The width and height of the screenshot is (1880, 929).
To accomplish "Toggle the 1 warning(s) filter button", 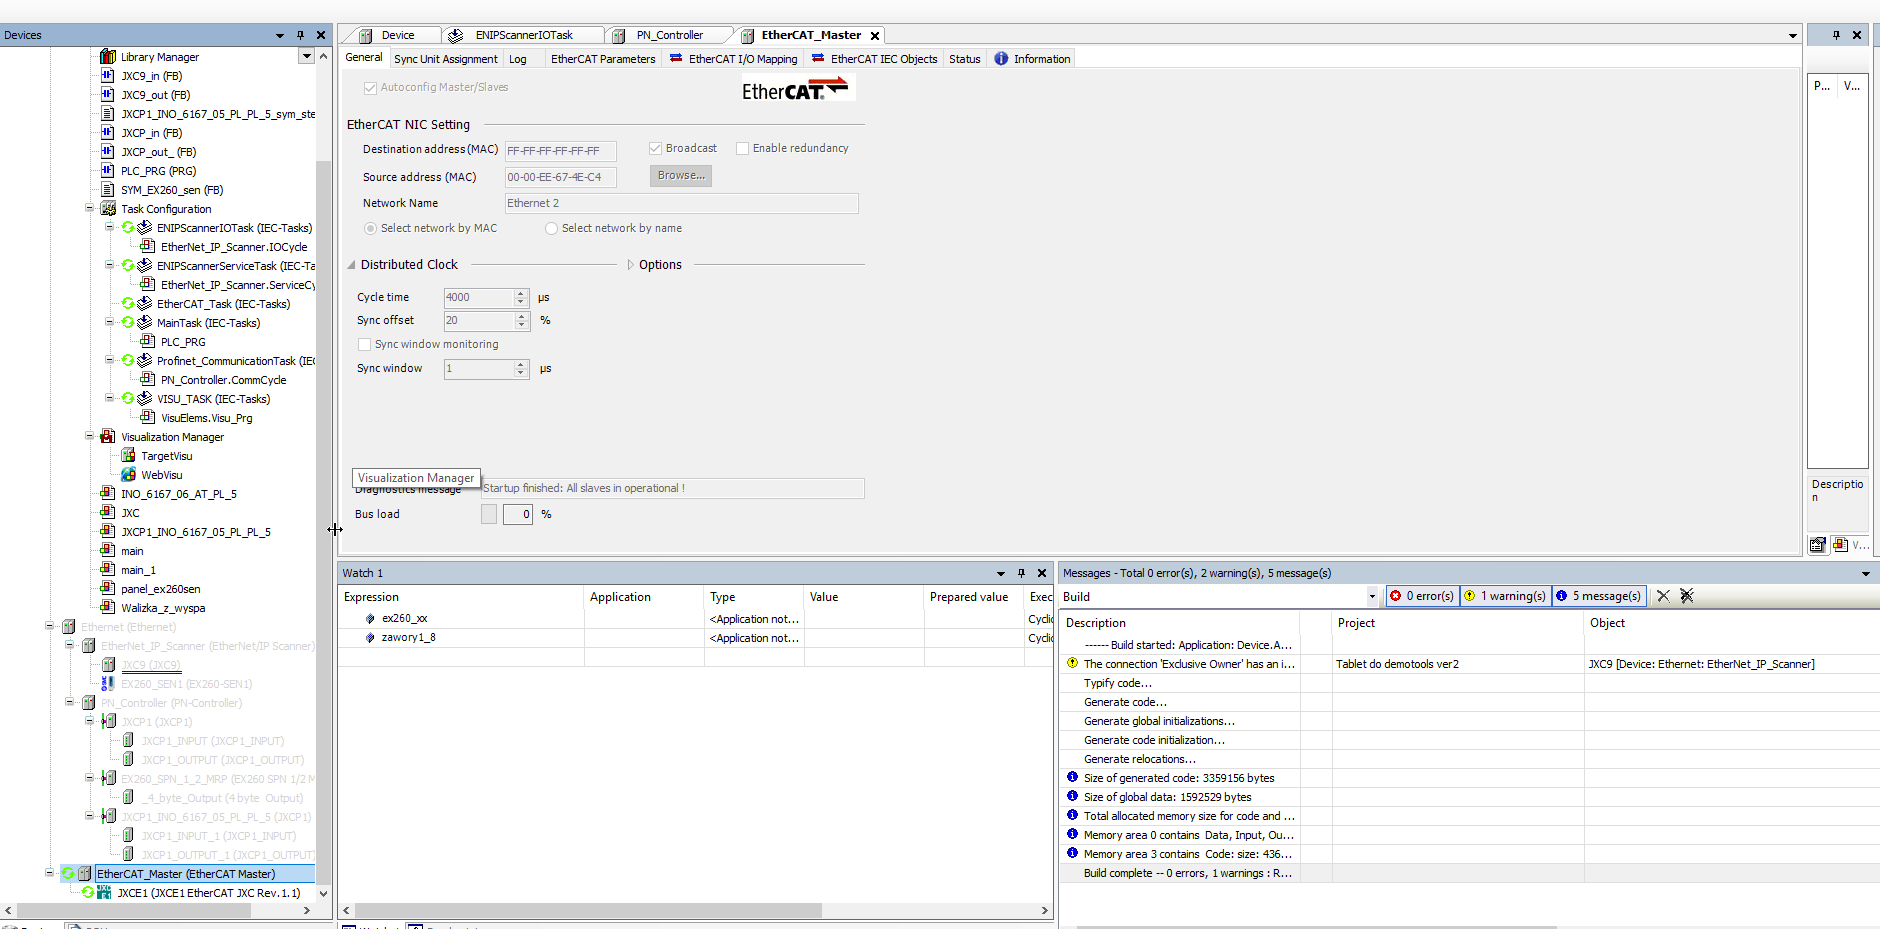I will 1505,595.
